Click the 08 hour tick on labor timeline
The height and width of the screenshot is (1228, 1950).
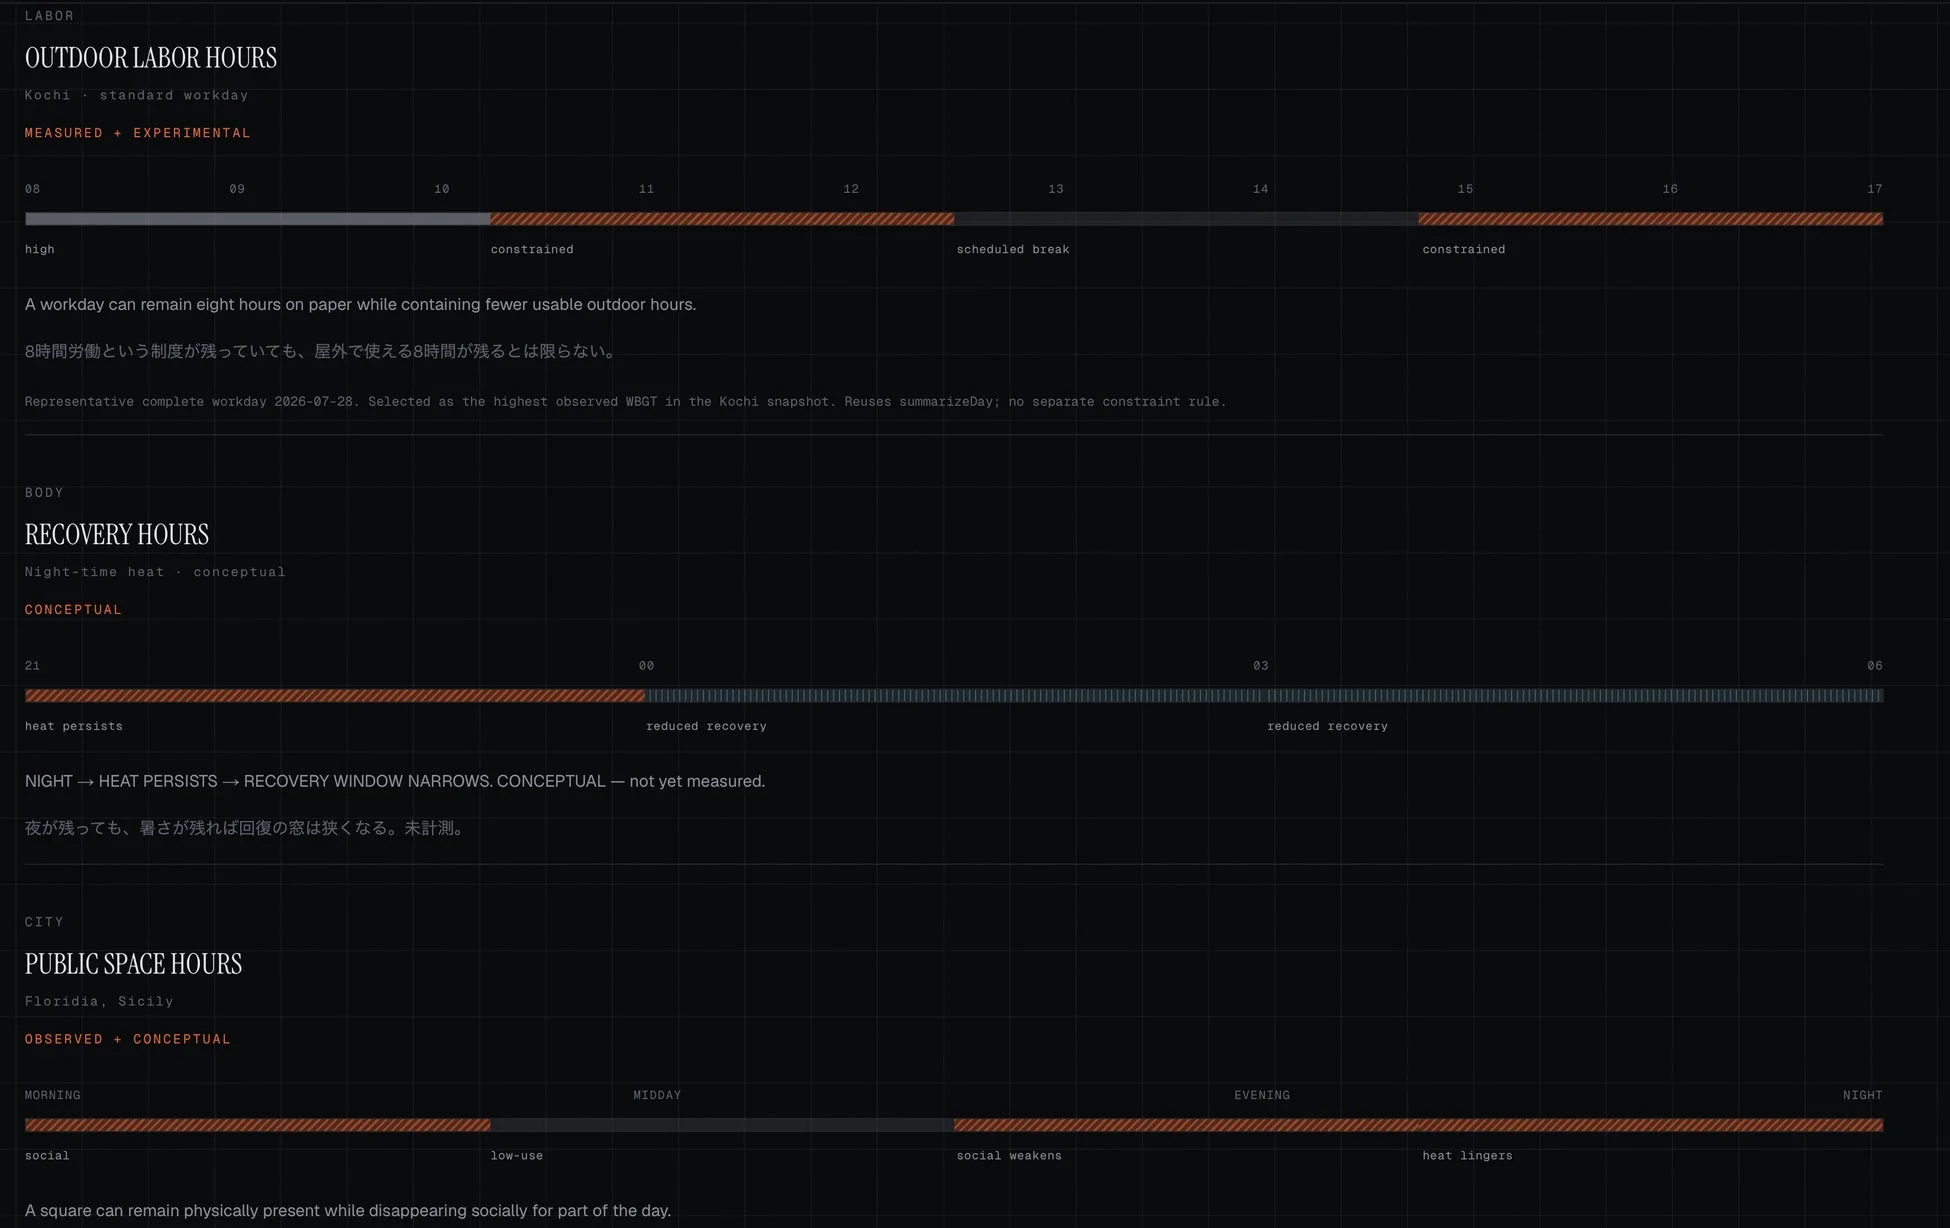(x=33, y=189)
